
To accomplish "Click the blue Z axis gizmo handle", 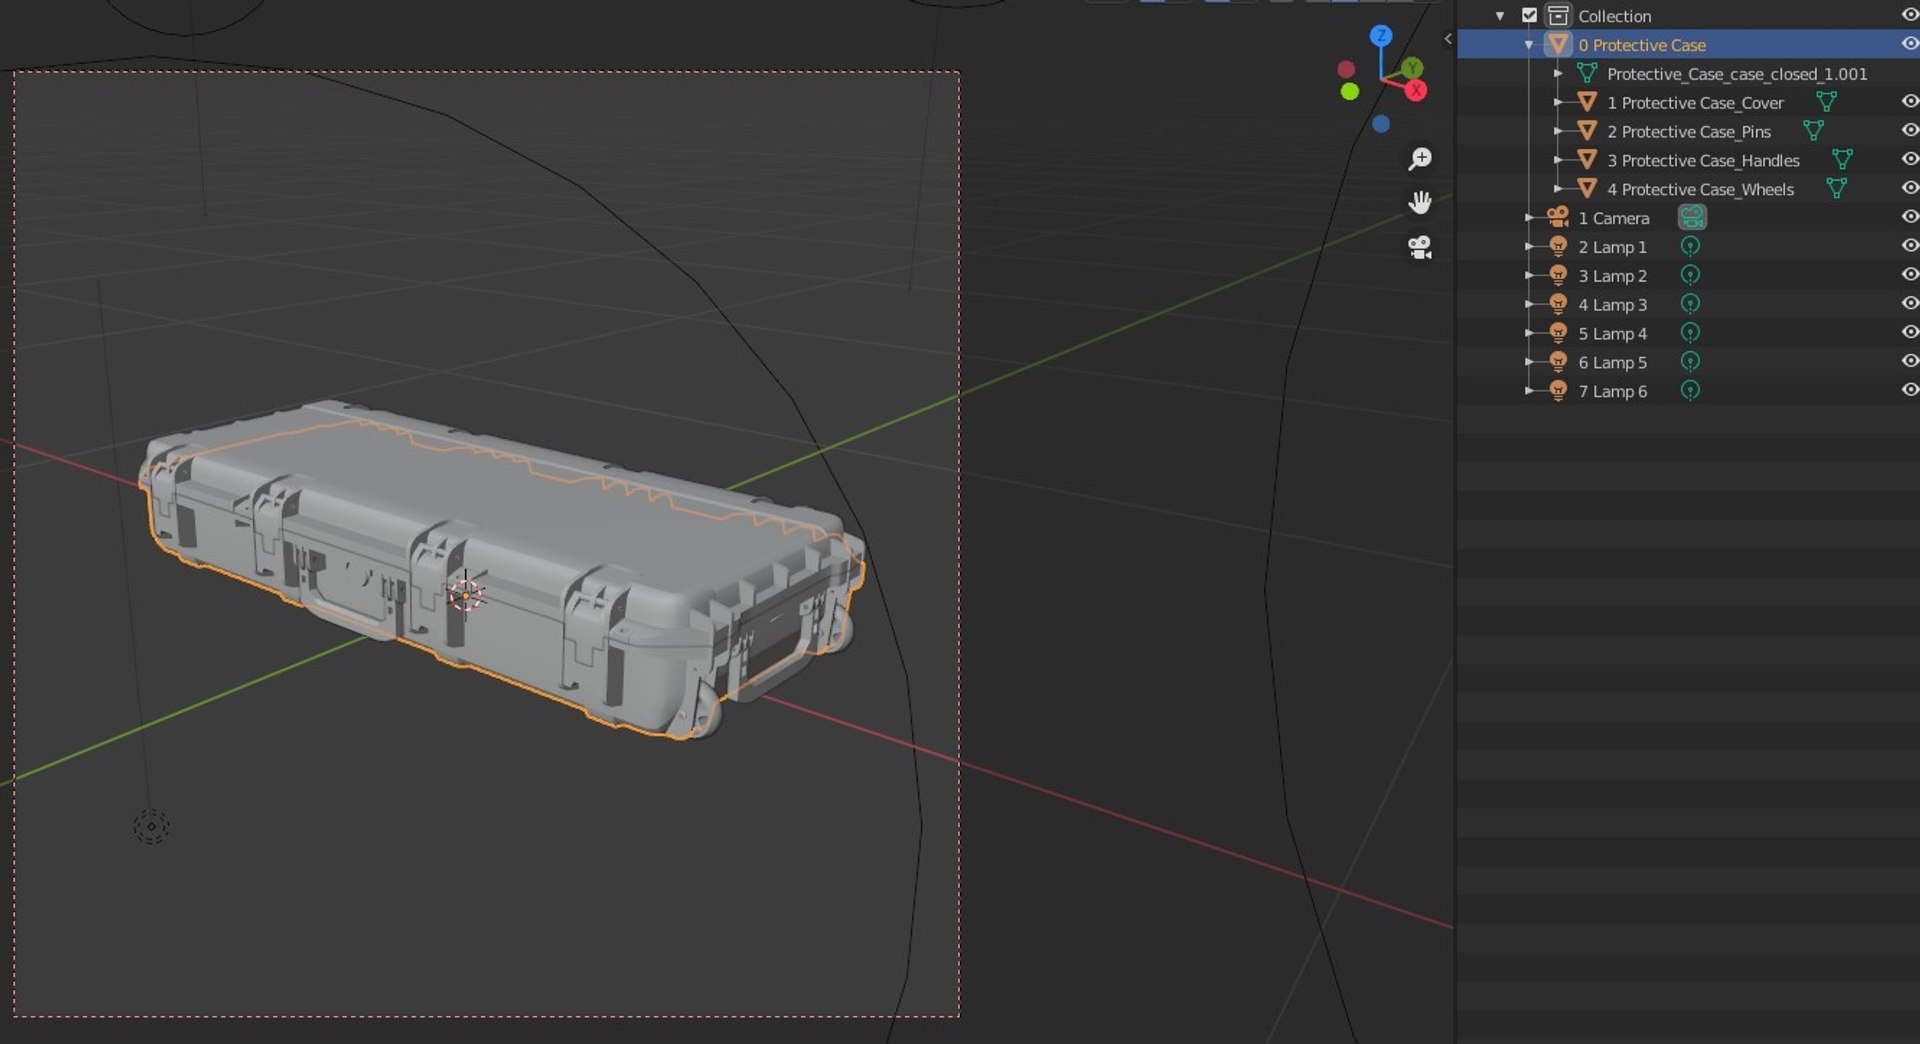I will (x=1381, y=36).
